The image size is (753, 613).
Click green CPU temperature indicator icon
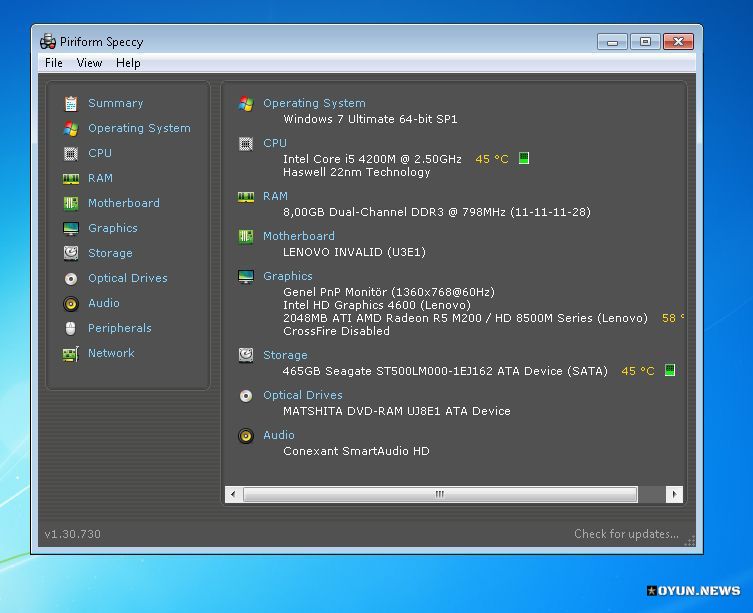click(524, 158)
